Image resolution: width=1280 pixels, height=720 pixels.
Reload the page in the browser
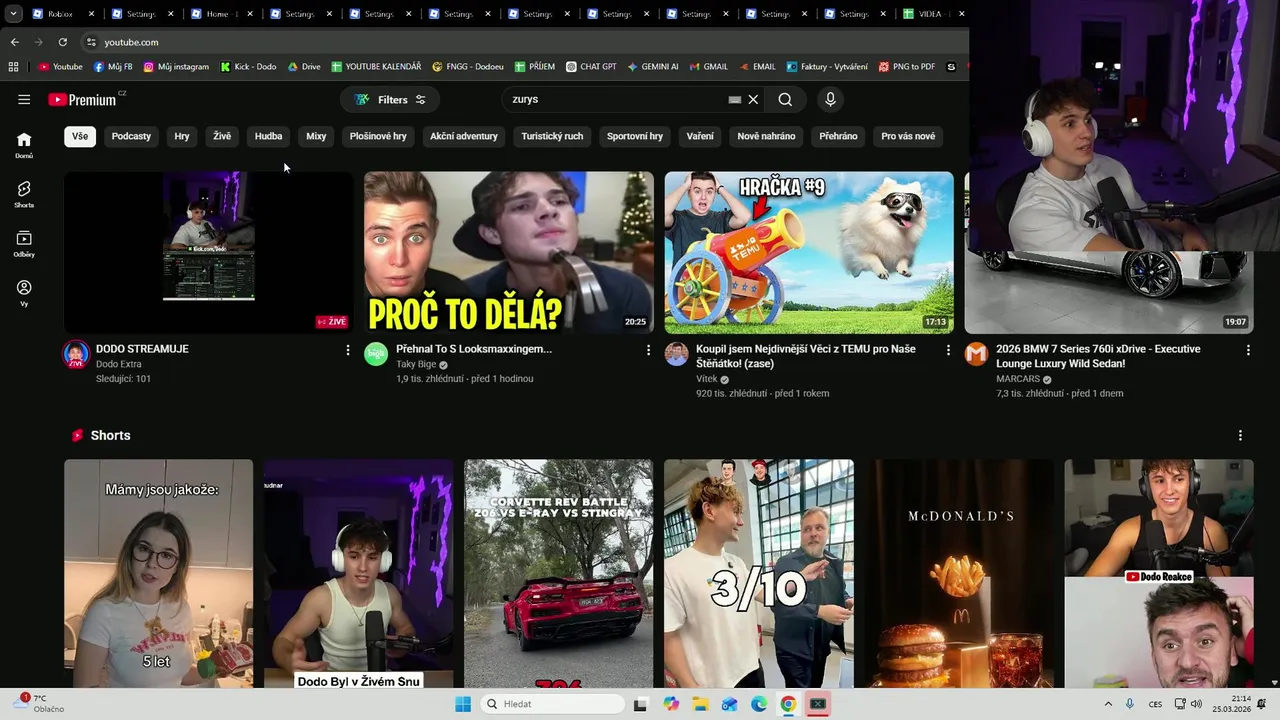(x=62, y=42)
